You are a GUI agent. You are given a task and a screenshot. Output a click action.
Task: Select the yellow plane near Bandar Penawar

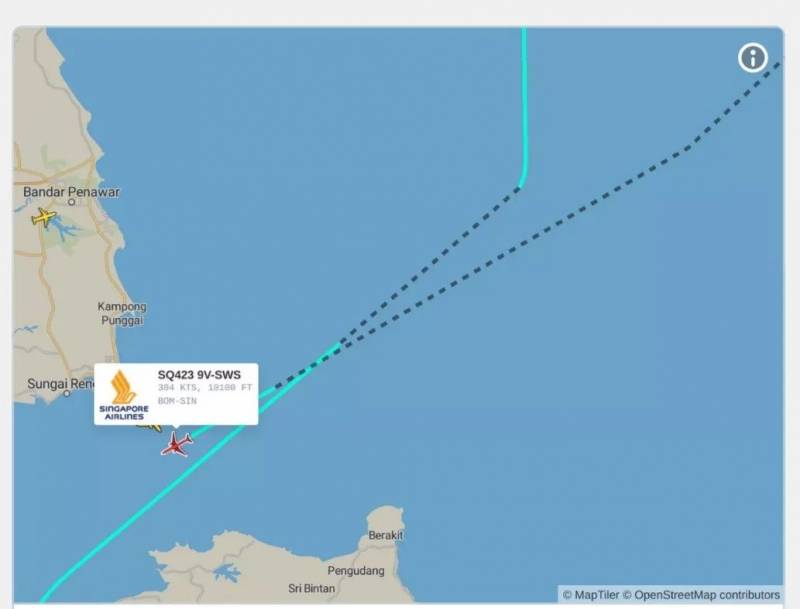[x=44, y=217]
